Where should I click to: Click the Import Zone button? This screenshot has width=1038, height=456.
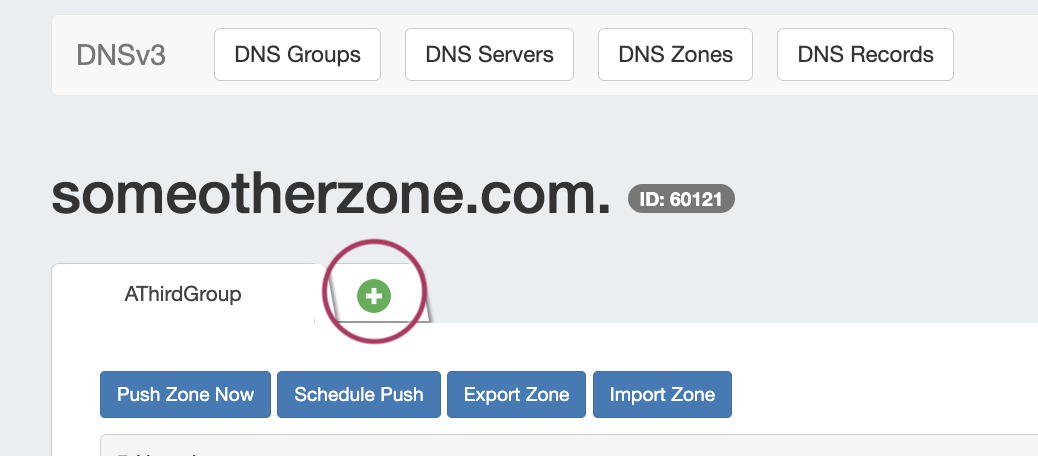[662, 394]
